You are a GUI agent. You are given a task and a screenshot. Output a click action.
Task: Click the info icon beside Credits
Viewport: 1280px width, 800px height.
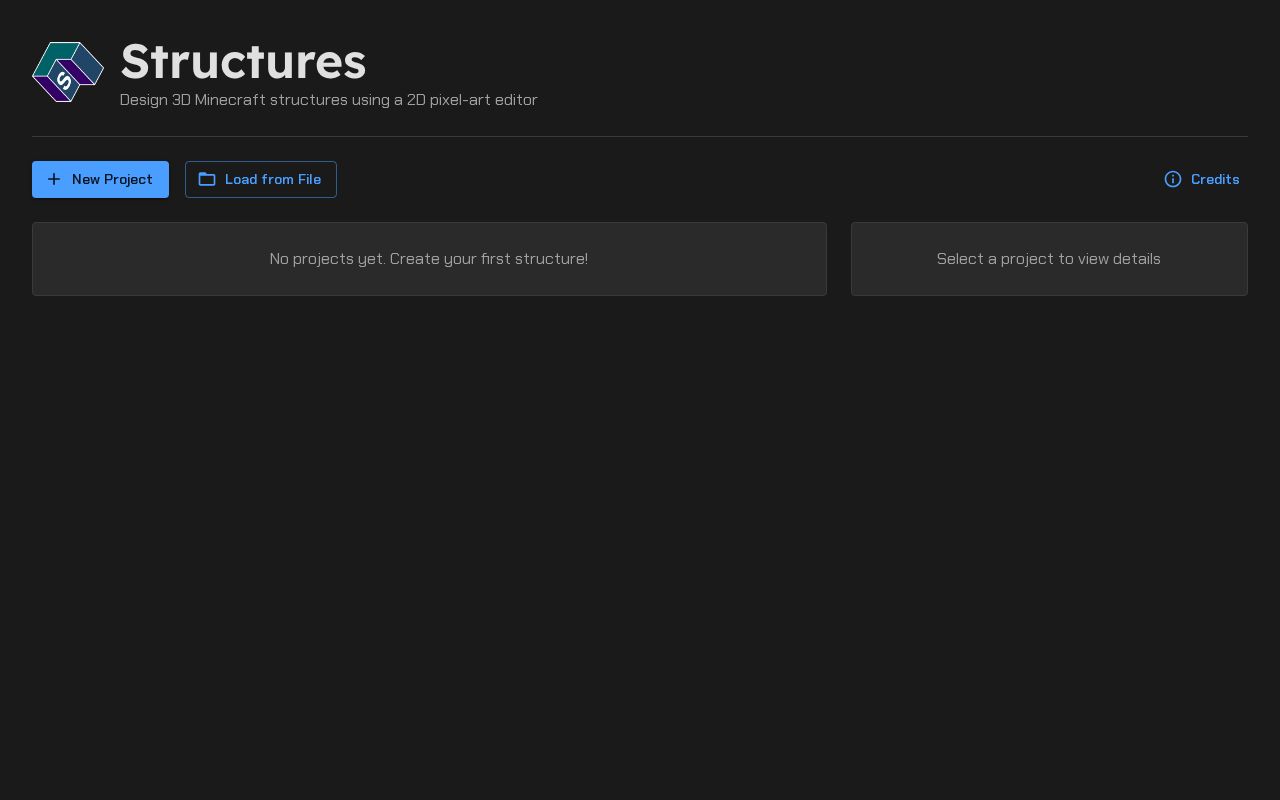(x=1173, y=179)
